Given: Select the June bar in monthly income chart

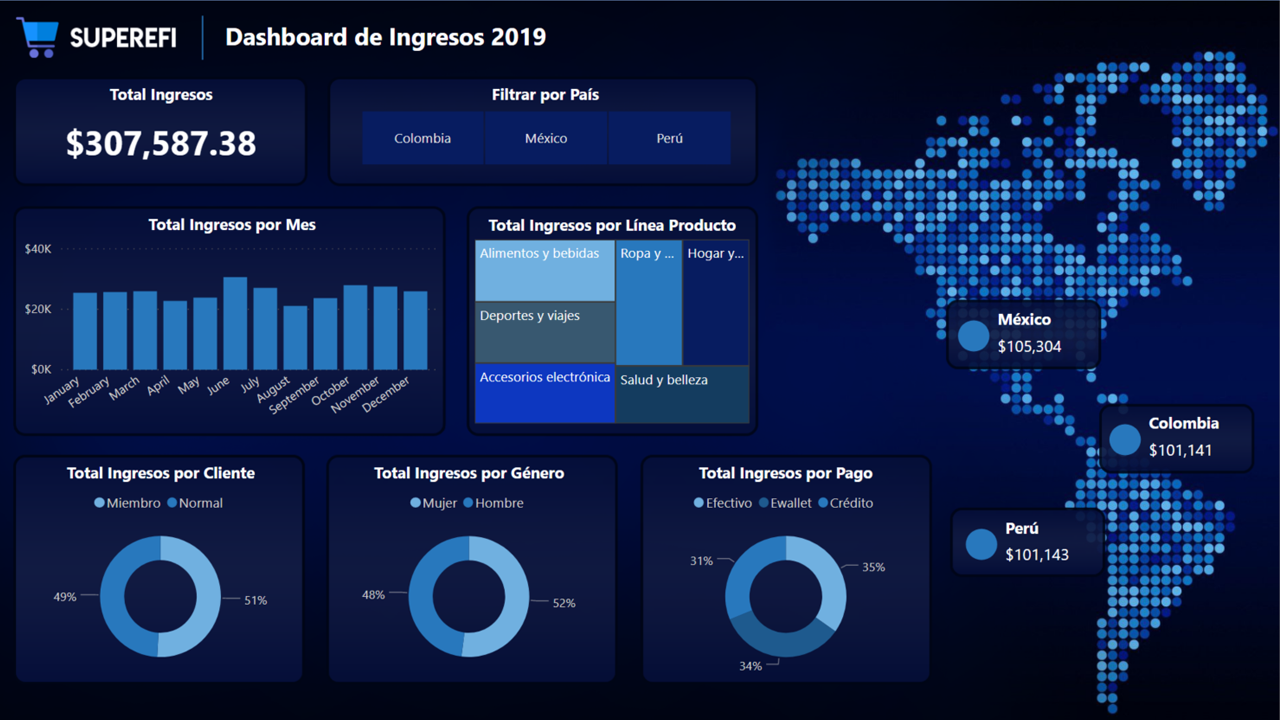Looking at the screenshot, I should pos(235,320).
